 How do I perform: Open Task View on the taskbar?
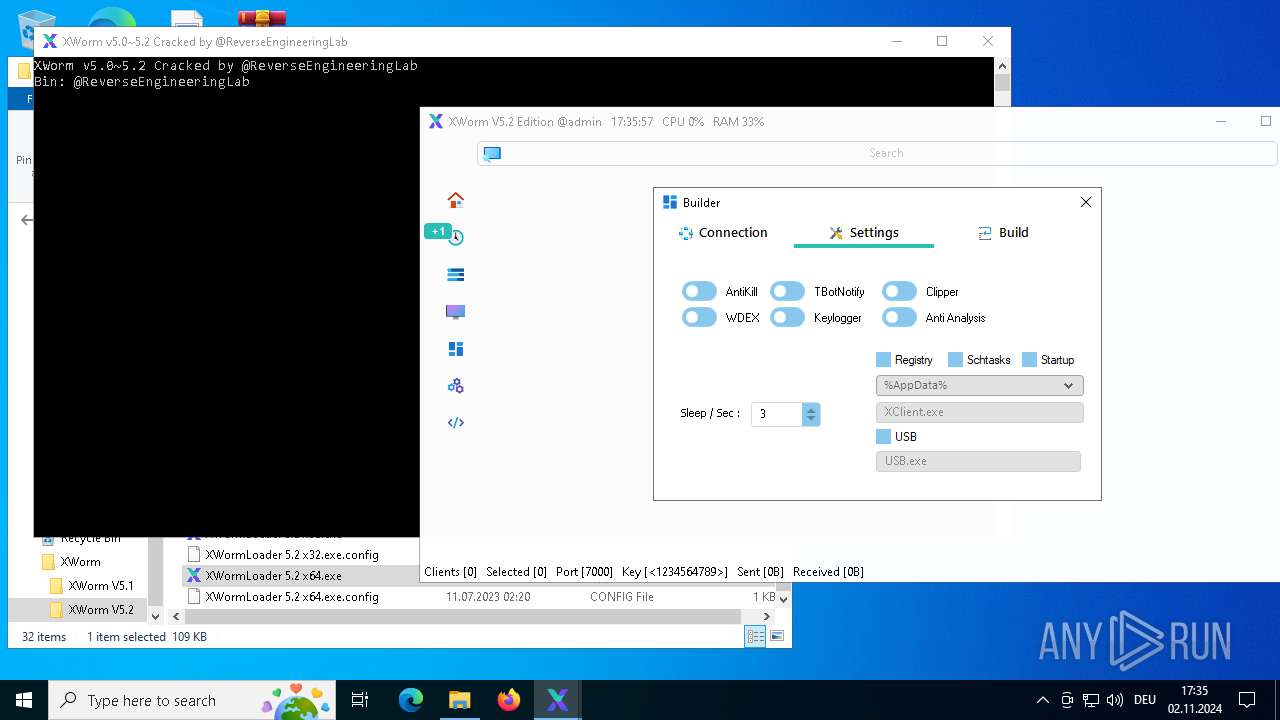click(360, 700)
